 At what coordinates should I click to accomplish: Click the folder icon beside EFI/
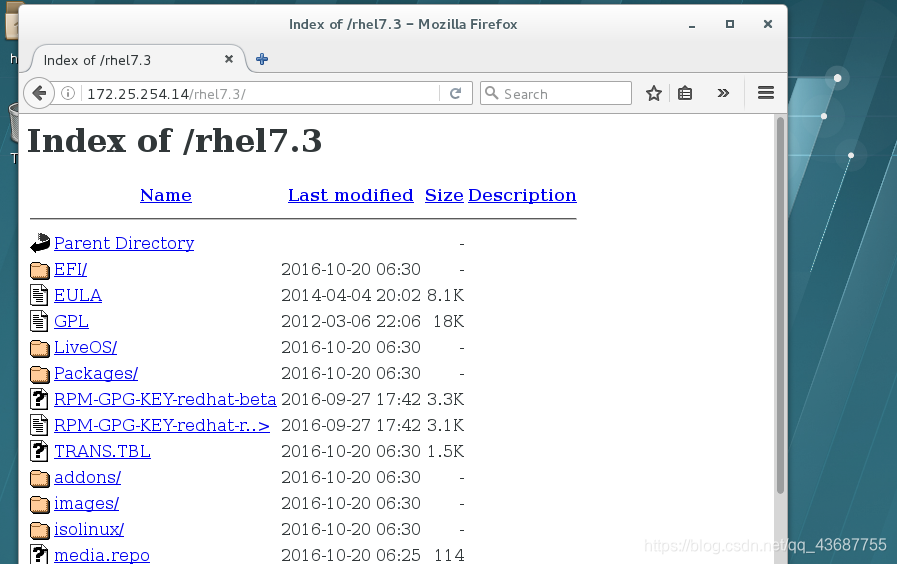click(x=39, y=269)
